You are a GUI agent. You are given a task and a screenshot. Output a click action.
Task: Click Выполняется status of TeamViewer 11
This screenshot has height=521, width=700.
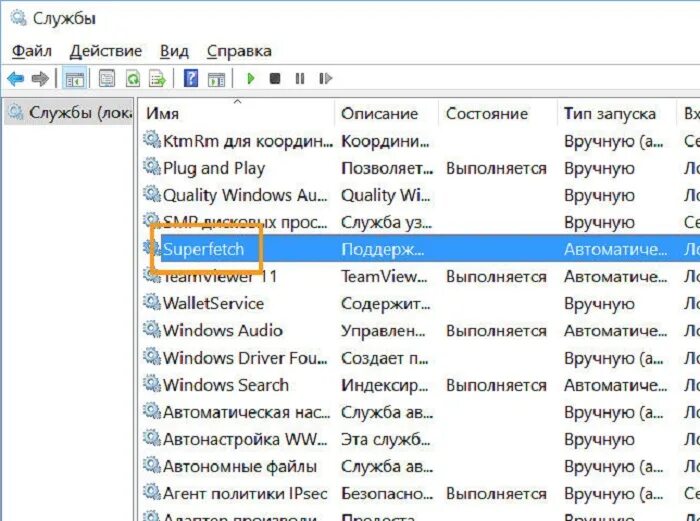[x=496, y=277]
